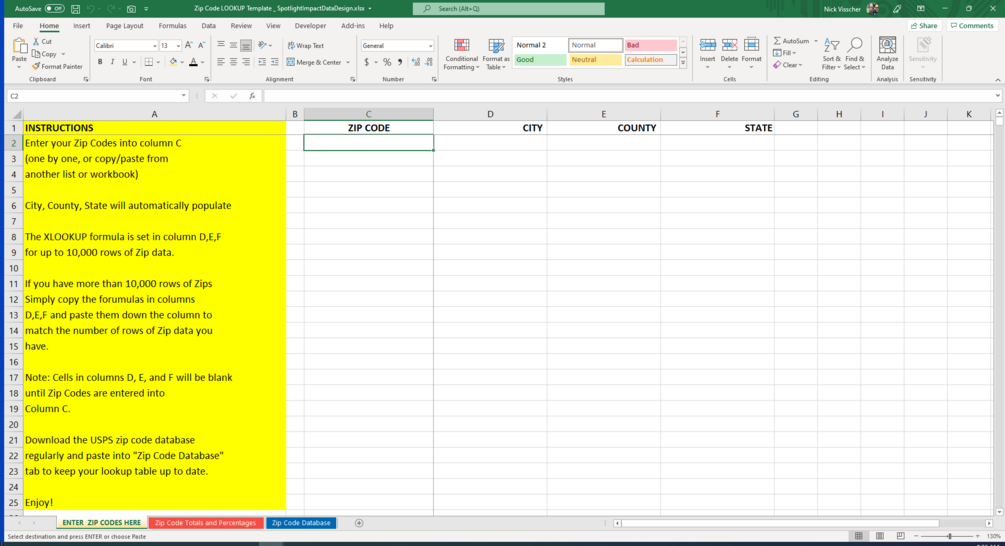The image size is (1005, 546).
Task: Toggle bold formatting
Action: tap(100, 62)
